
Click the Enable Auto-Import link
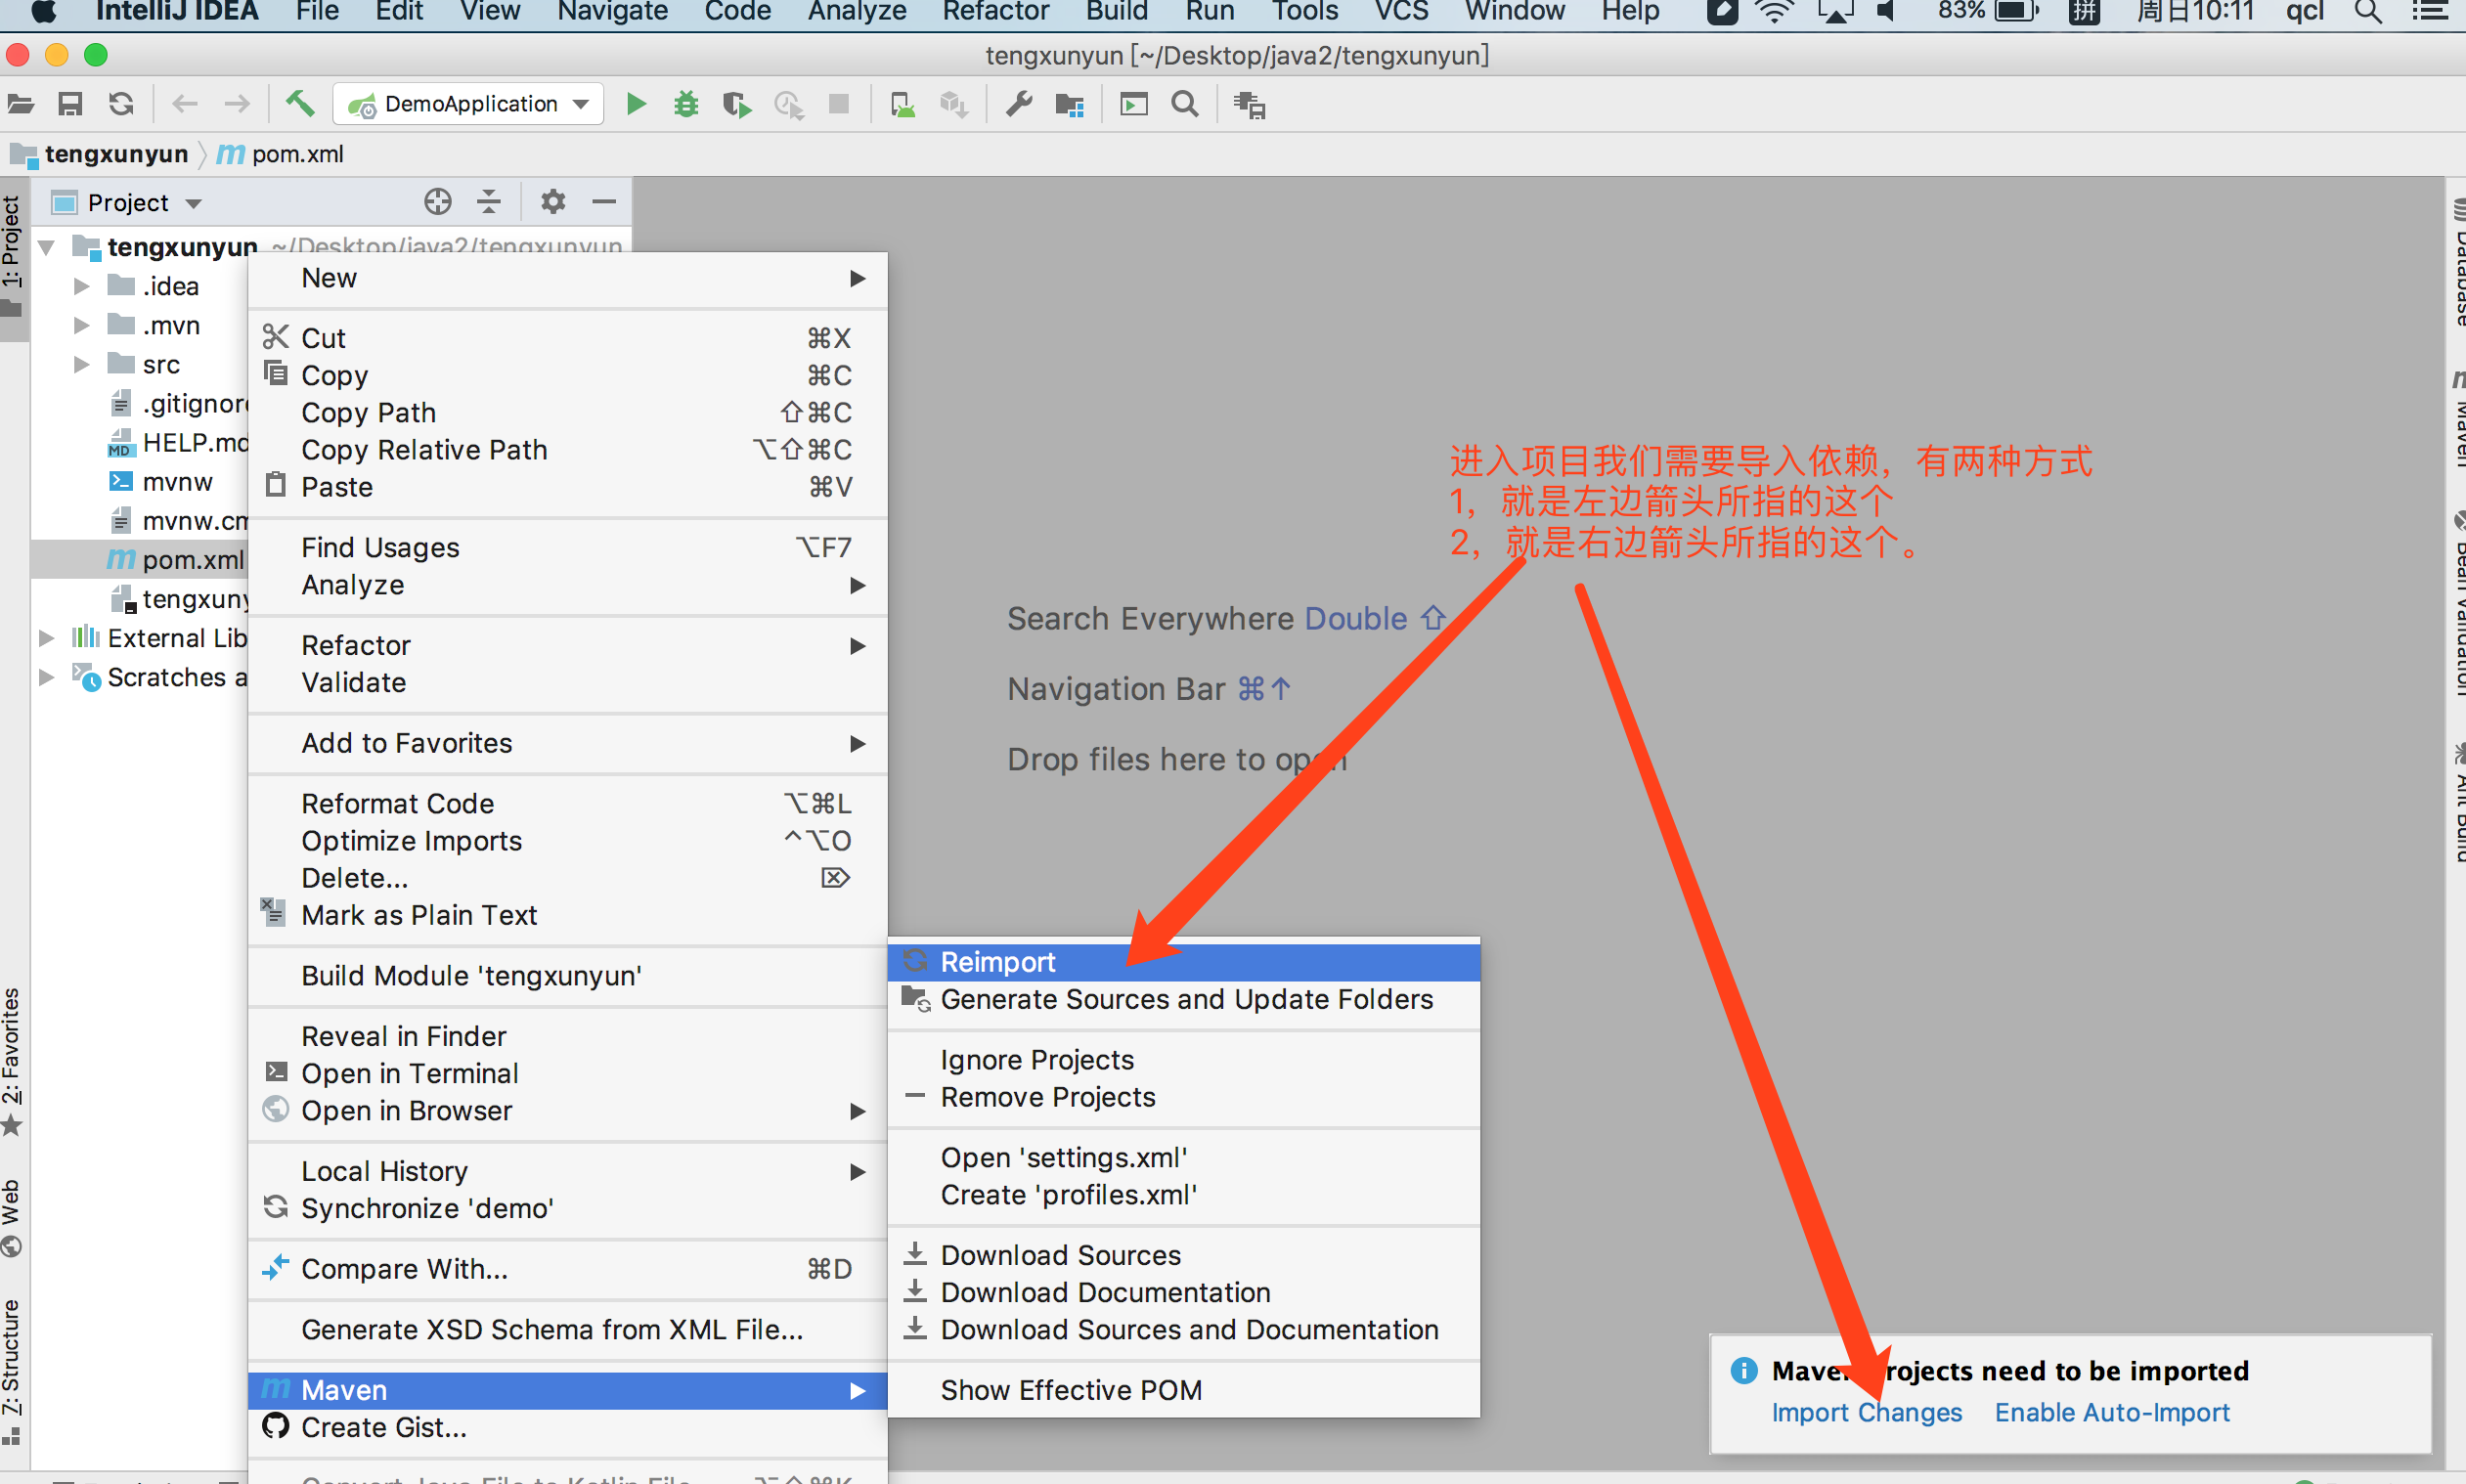[x=2111, y=1412]
